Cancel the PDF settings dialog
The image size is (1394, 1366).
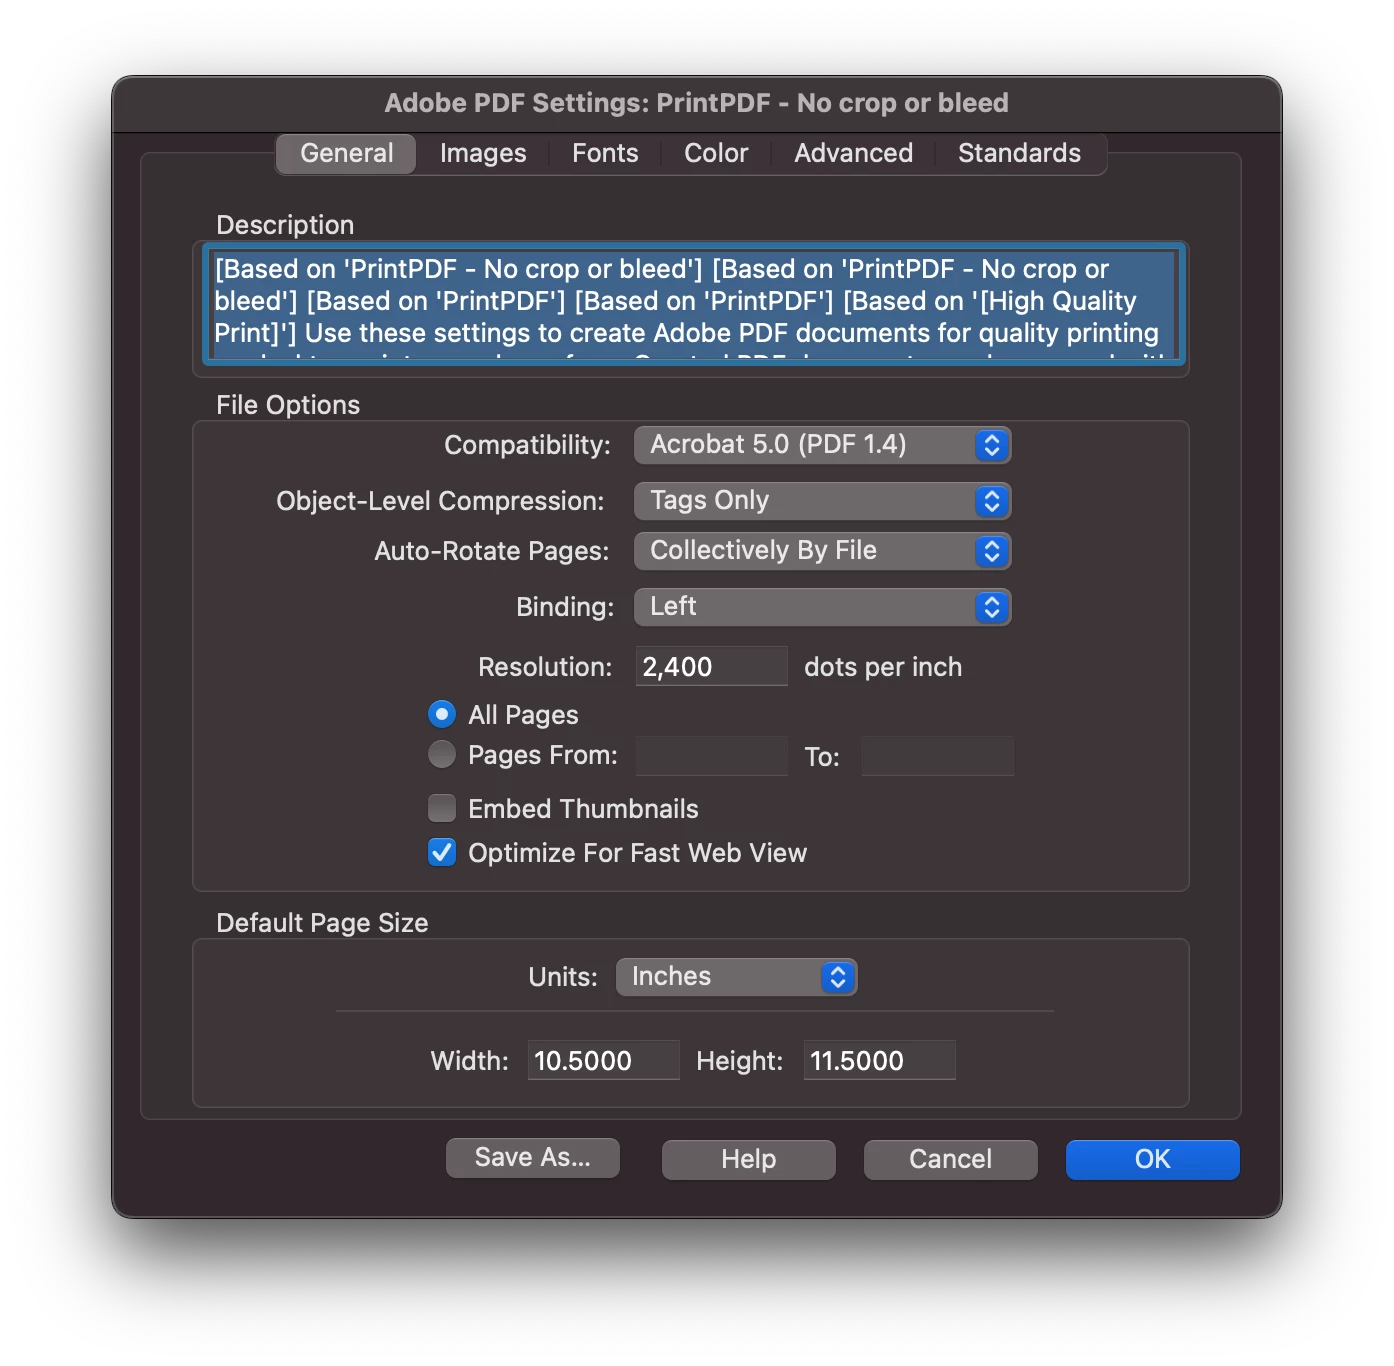[x=950, y=1160]
